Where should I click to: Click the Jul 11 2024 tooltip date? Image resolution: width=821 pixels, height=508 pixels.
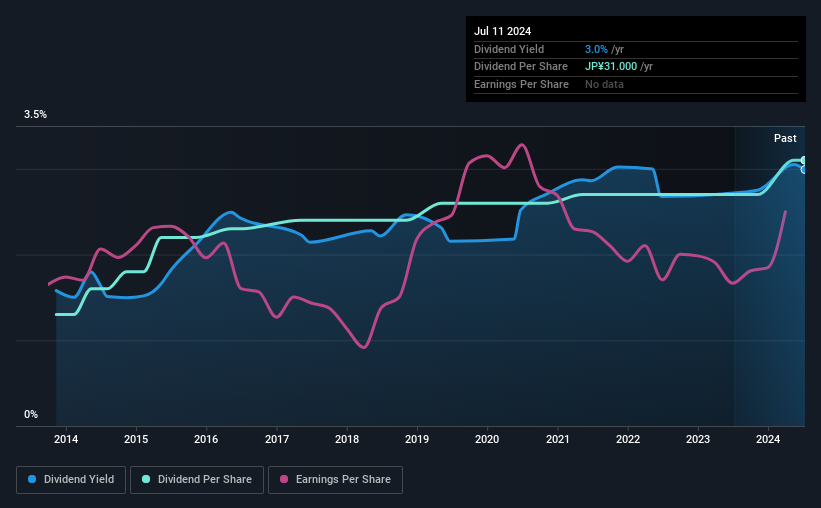[502, 31]
